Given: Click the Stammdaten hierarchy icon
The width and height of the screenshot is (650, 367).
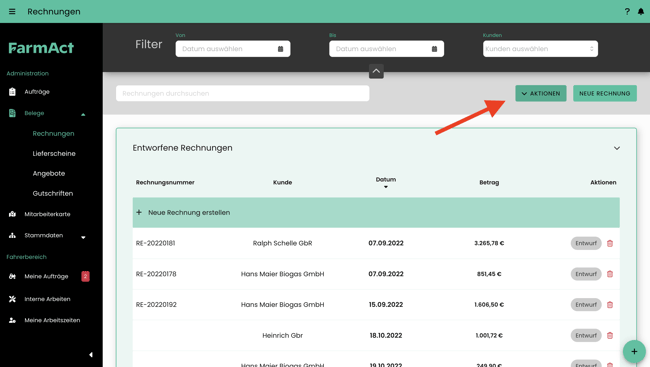Looking at the screenshot, I should (12, 235).
